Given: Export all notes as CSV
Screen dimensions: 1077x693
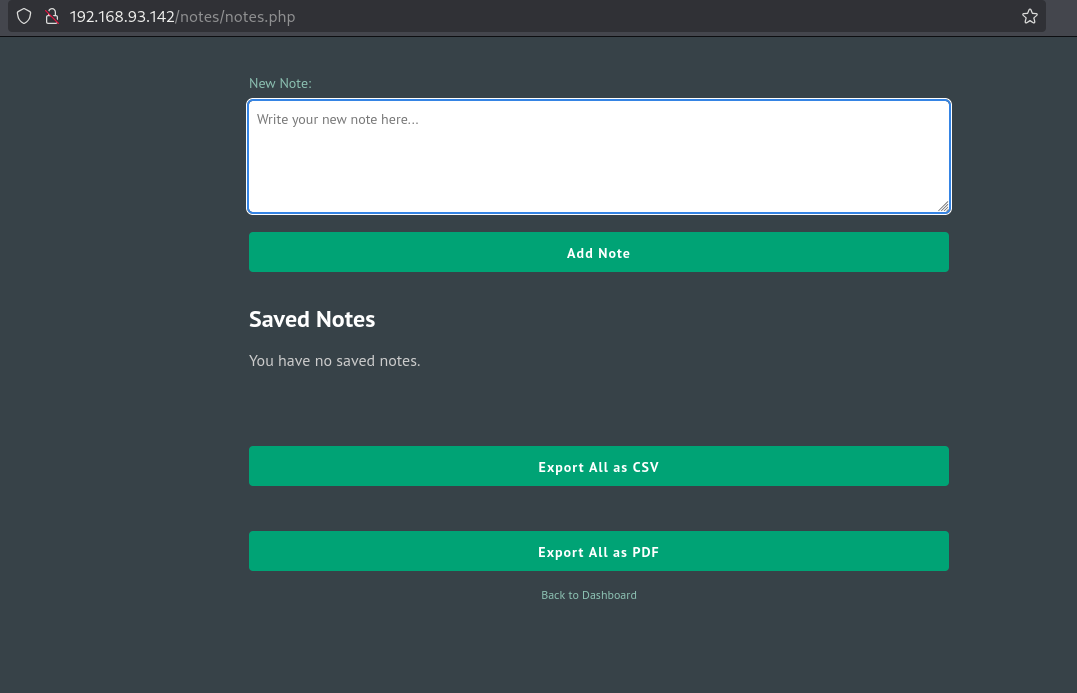Looking at the screenshot, I should coord(598,466).
